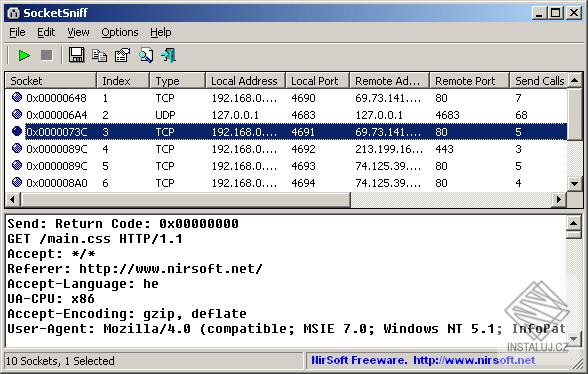Click the gray stop capture icon
The height and width of the screenshot is (374, 588).
click(x=46, y=56)
